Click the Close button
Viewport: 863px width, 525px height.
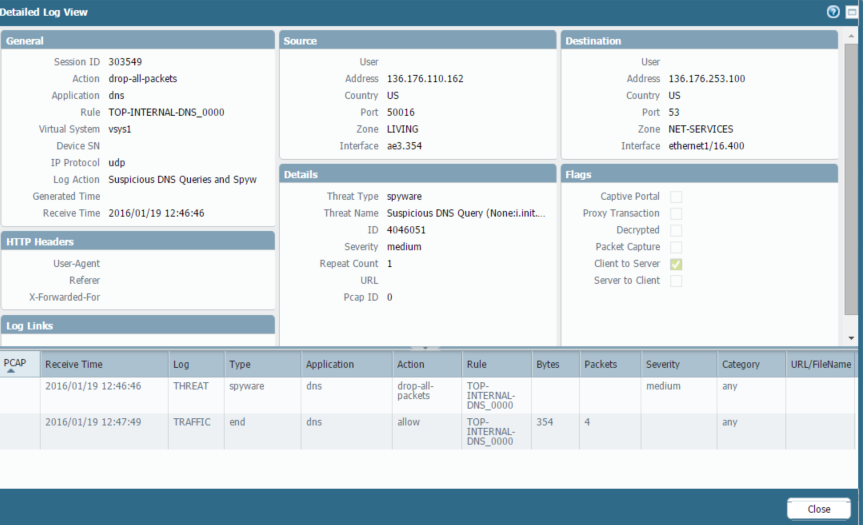(x=818, y=509)
